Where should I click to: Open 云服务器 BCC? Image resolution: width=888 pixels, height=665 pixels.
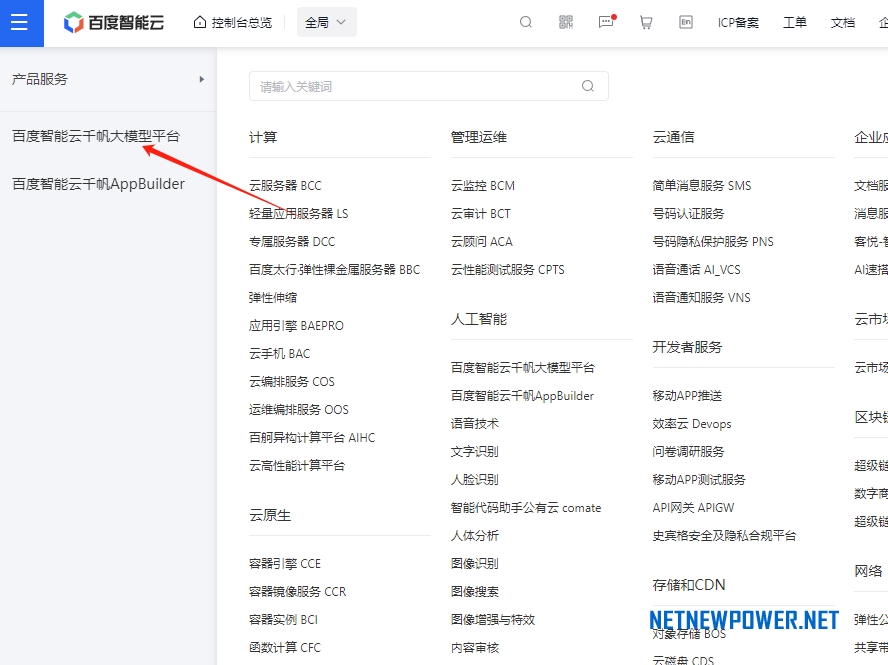point(285,186)
